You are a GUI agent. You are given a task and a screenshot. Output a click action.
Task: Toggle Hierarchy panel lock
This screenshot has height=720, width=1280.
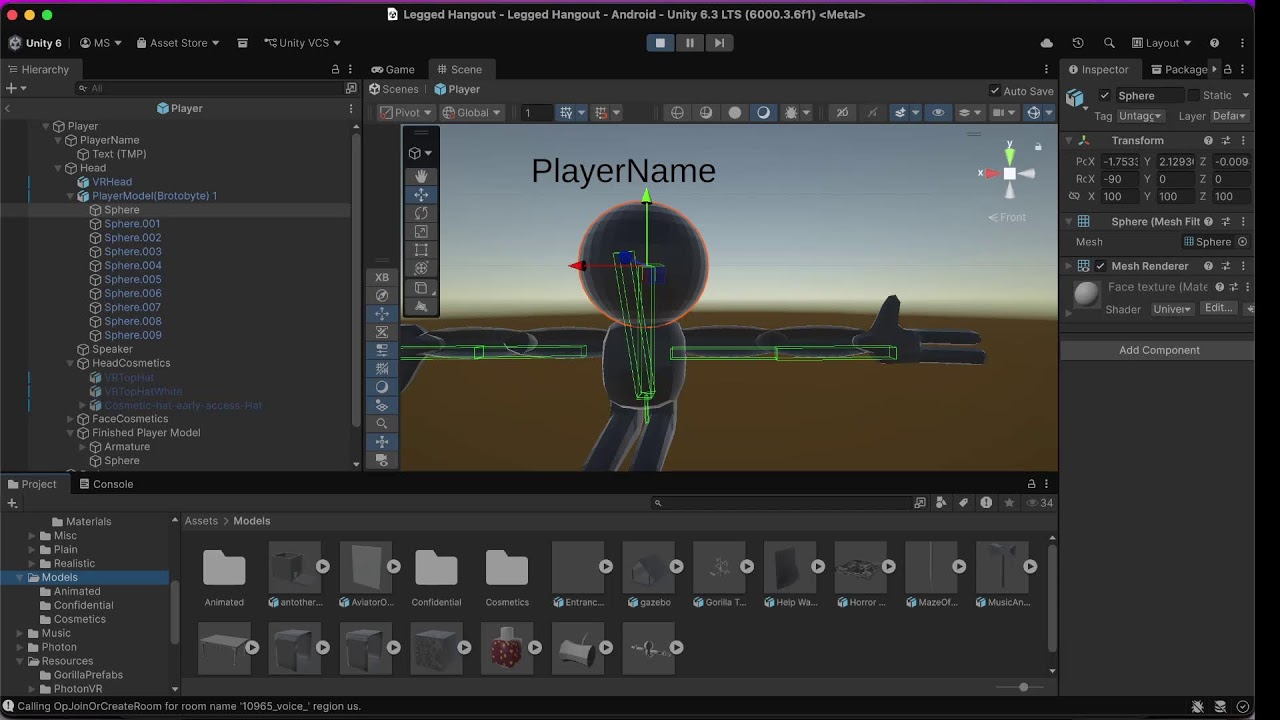335,69
